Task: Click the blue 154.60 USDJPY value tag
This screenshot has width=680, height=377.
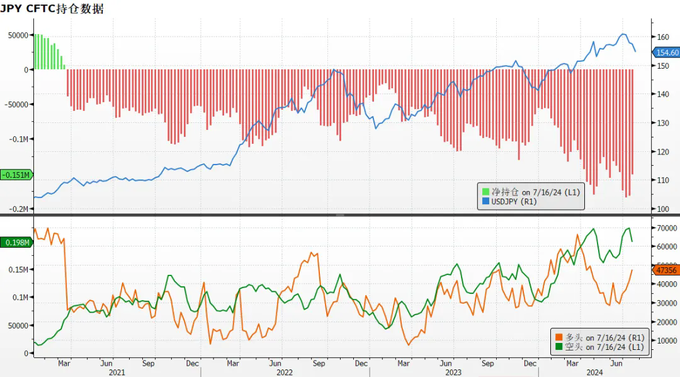Action: click(667, 52)
